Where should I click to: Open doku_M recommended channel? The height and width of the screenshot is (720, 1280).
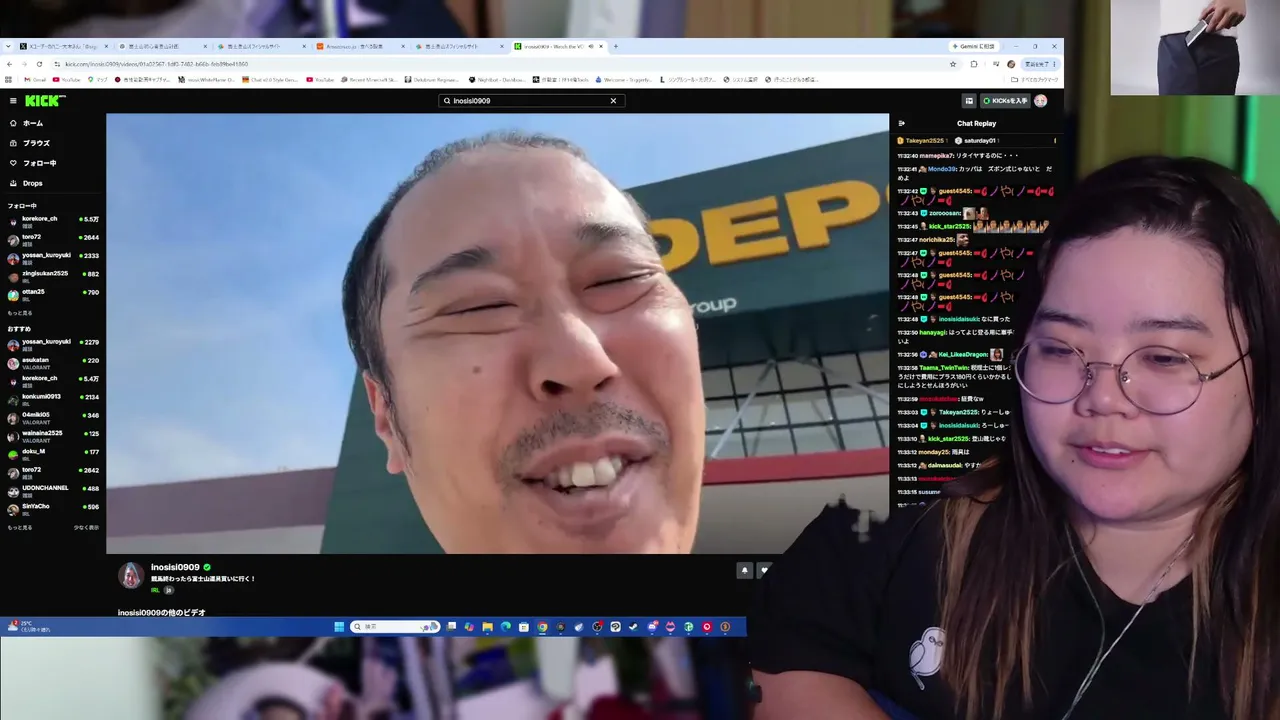(x=53, y=453)
